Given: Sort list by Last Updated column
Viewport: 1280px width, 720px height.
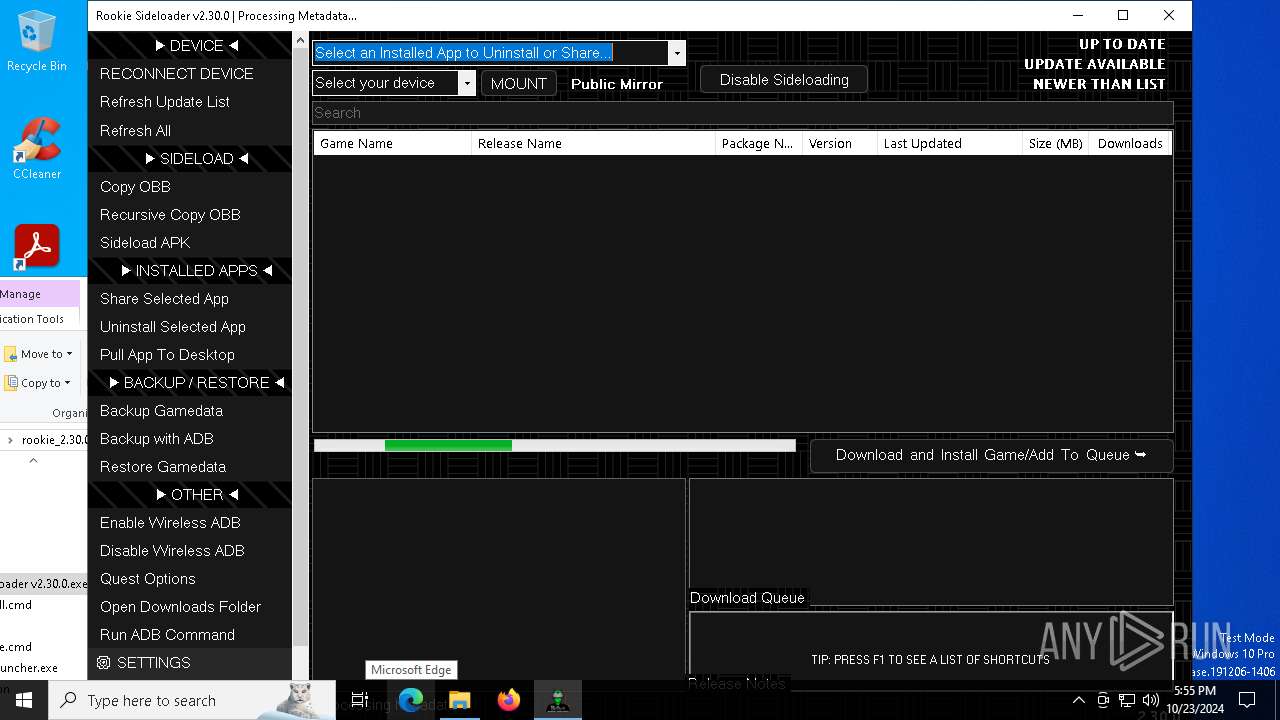Looking at the screenshot, I should (x=950, y=143).
